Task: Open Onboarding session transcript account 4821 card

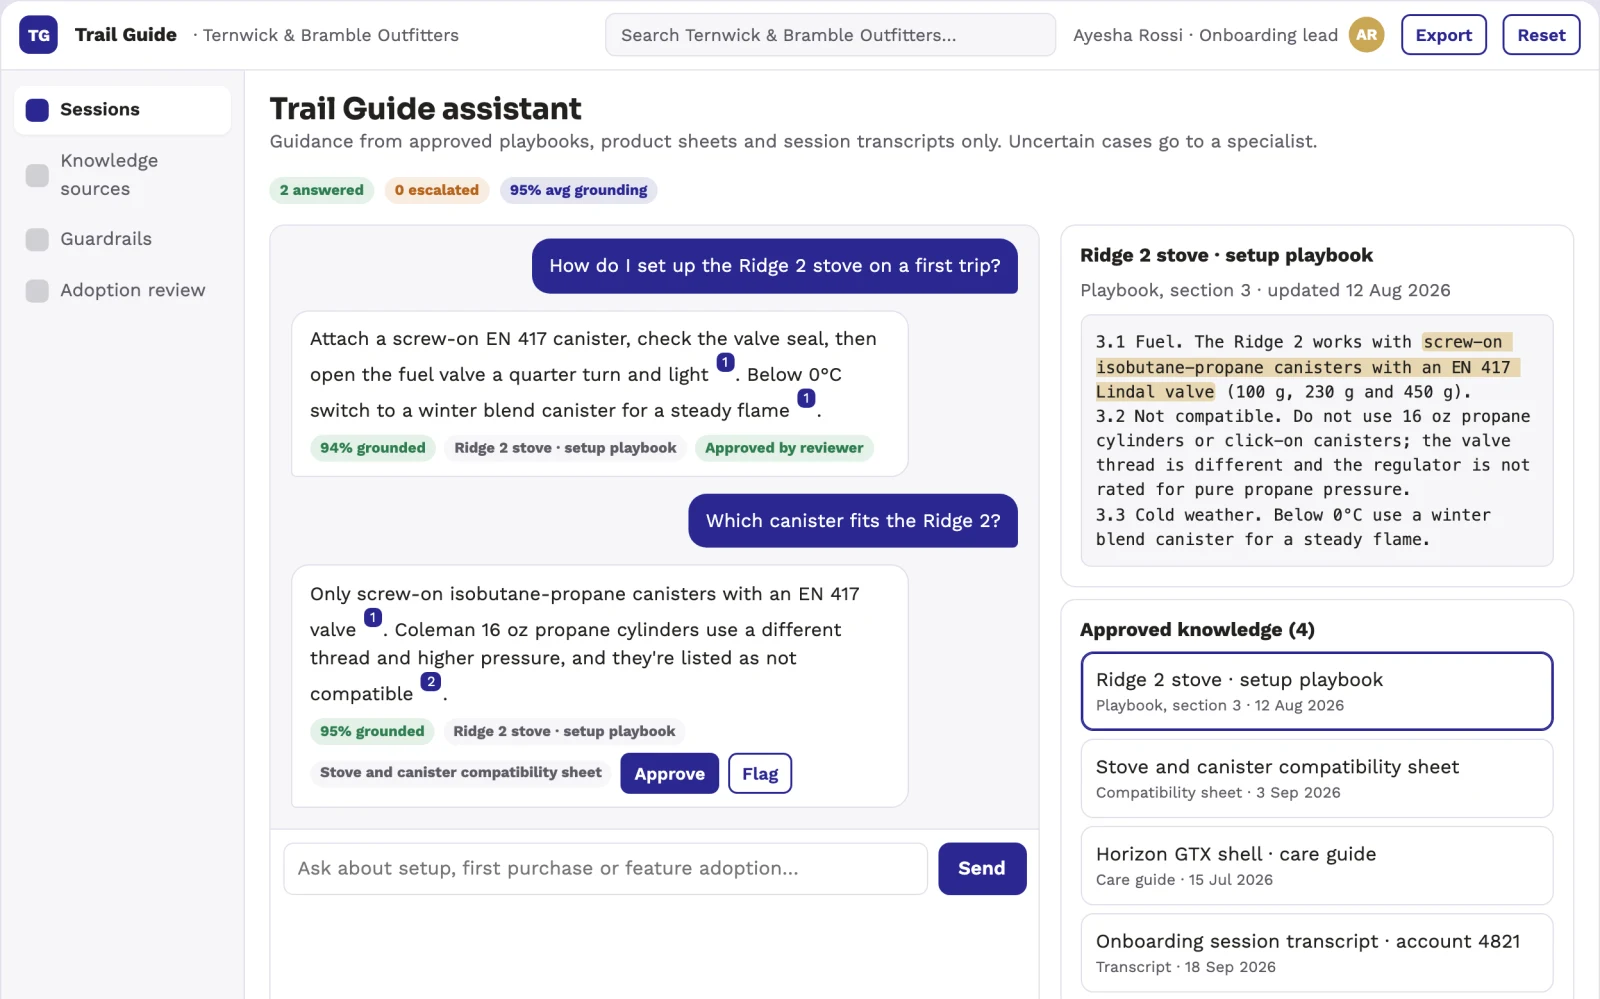Action: pos(1317,953)
